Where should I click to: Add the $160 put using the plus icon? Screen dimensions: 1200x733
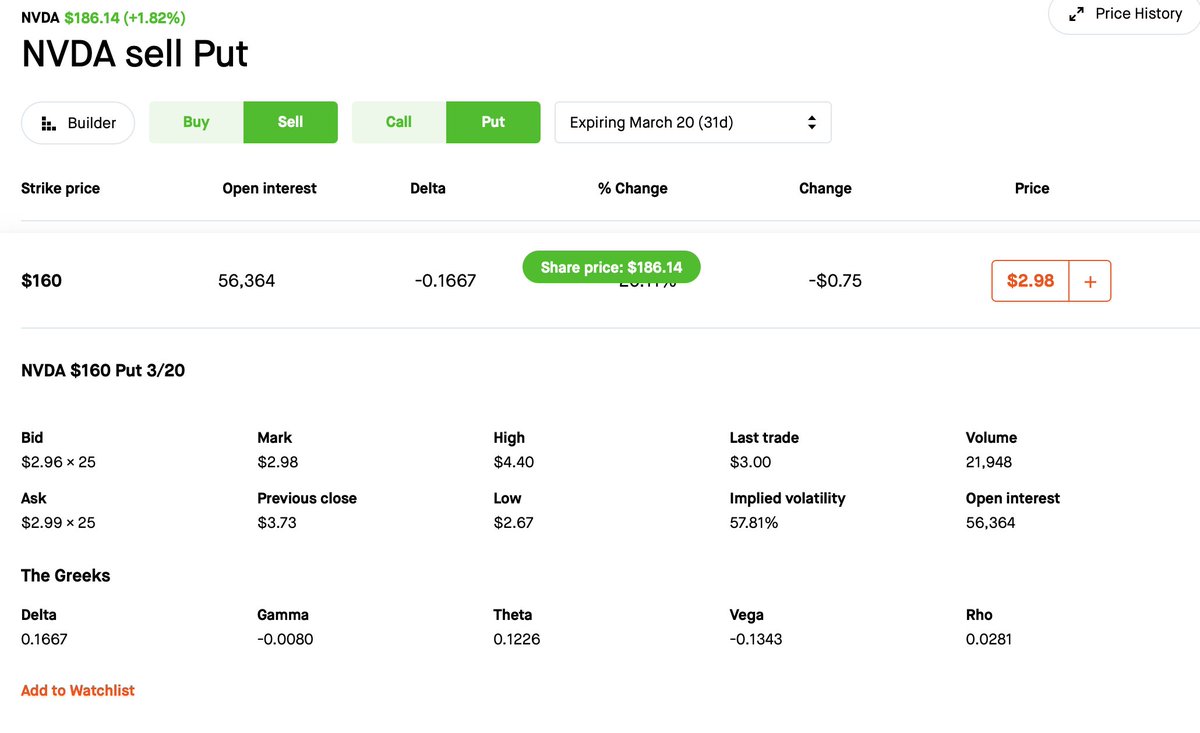point(1090,281)
